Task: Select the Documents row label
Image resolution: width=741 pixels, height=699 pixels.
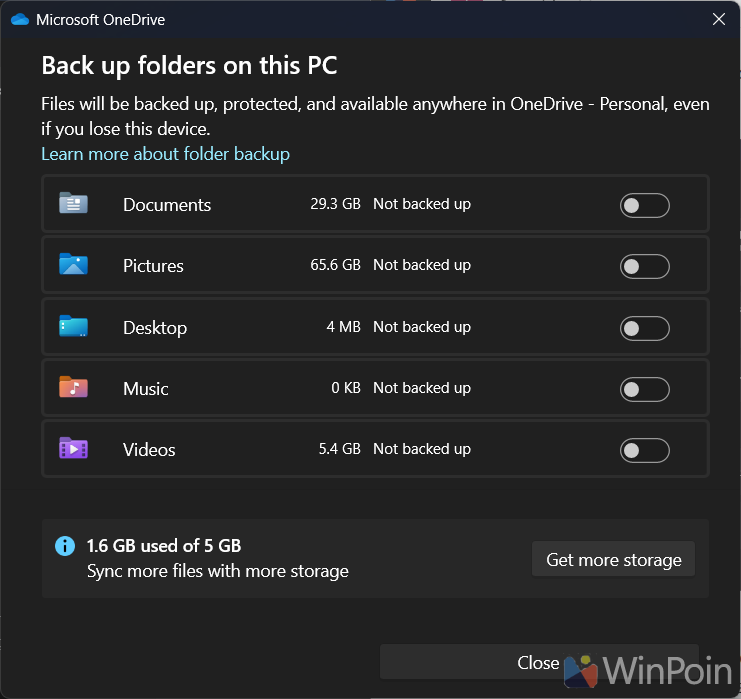Action: tap(167, 205)
